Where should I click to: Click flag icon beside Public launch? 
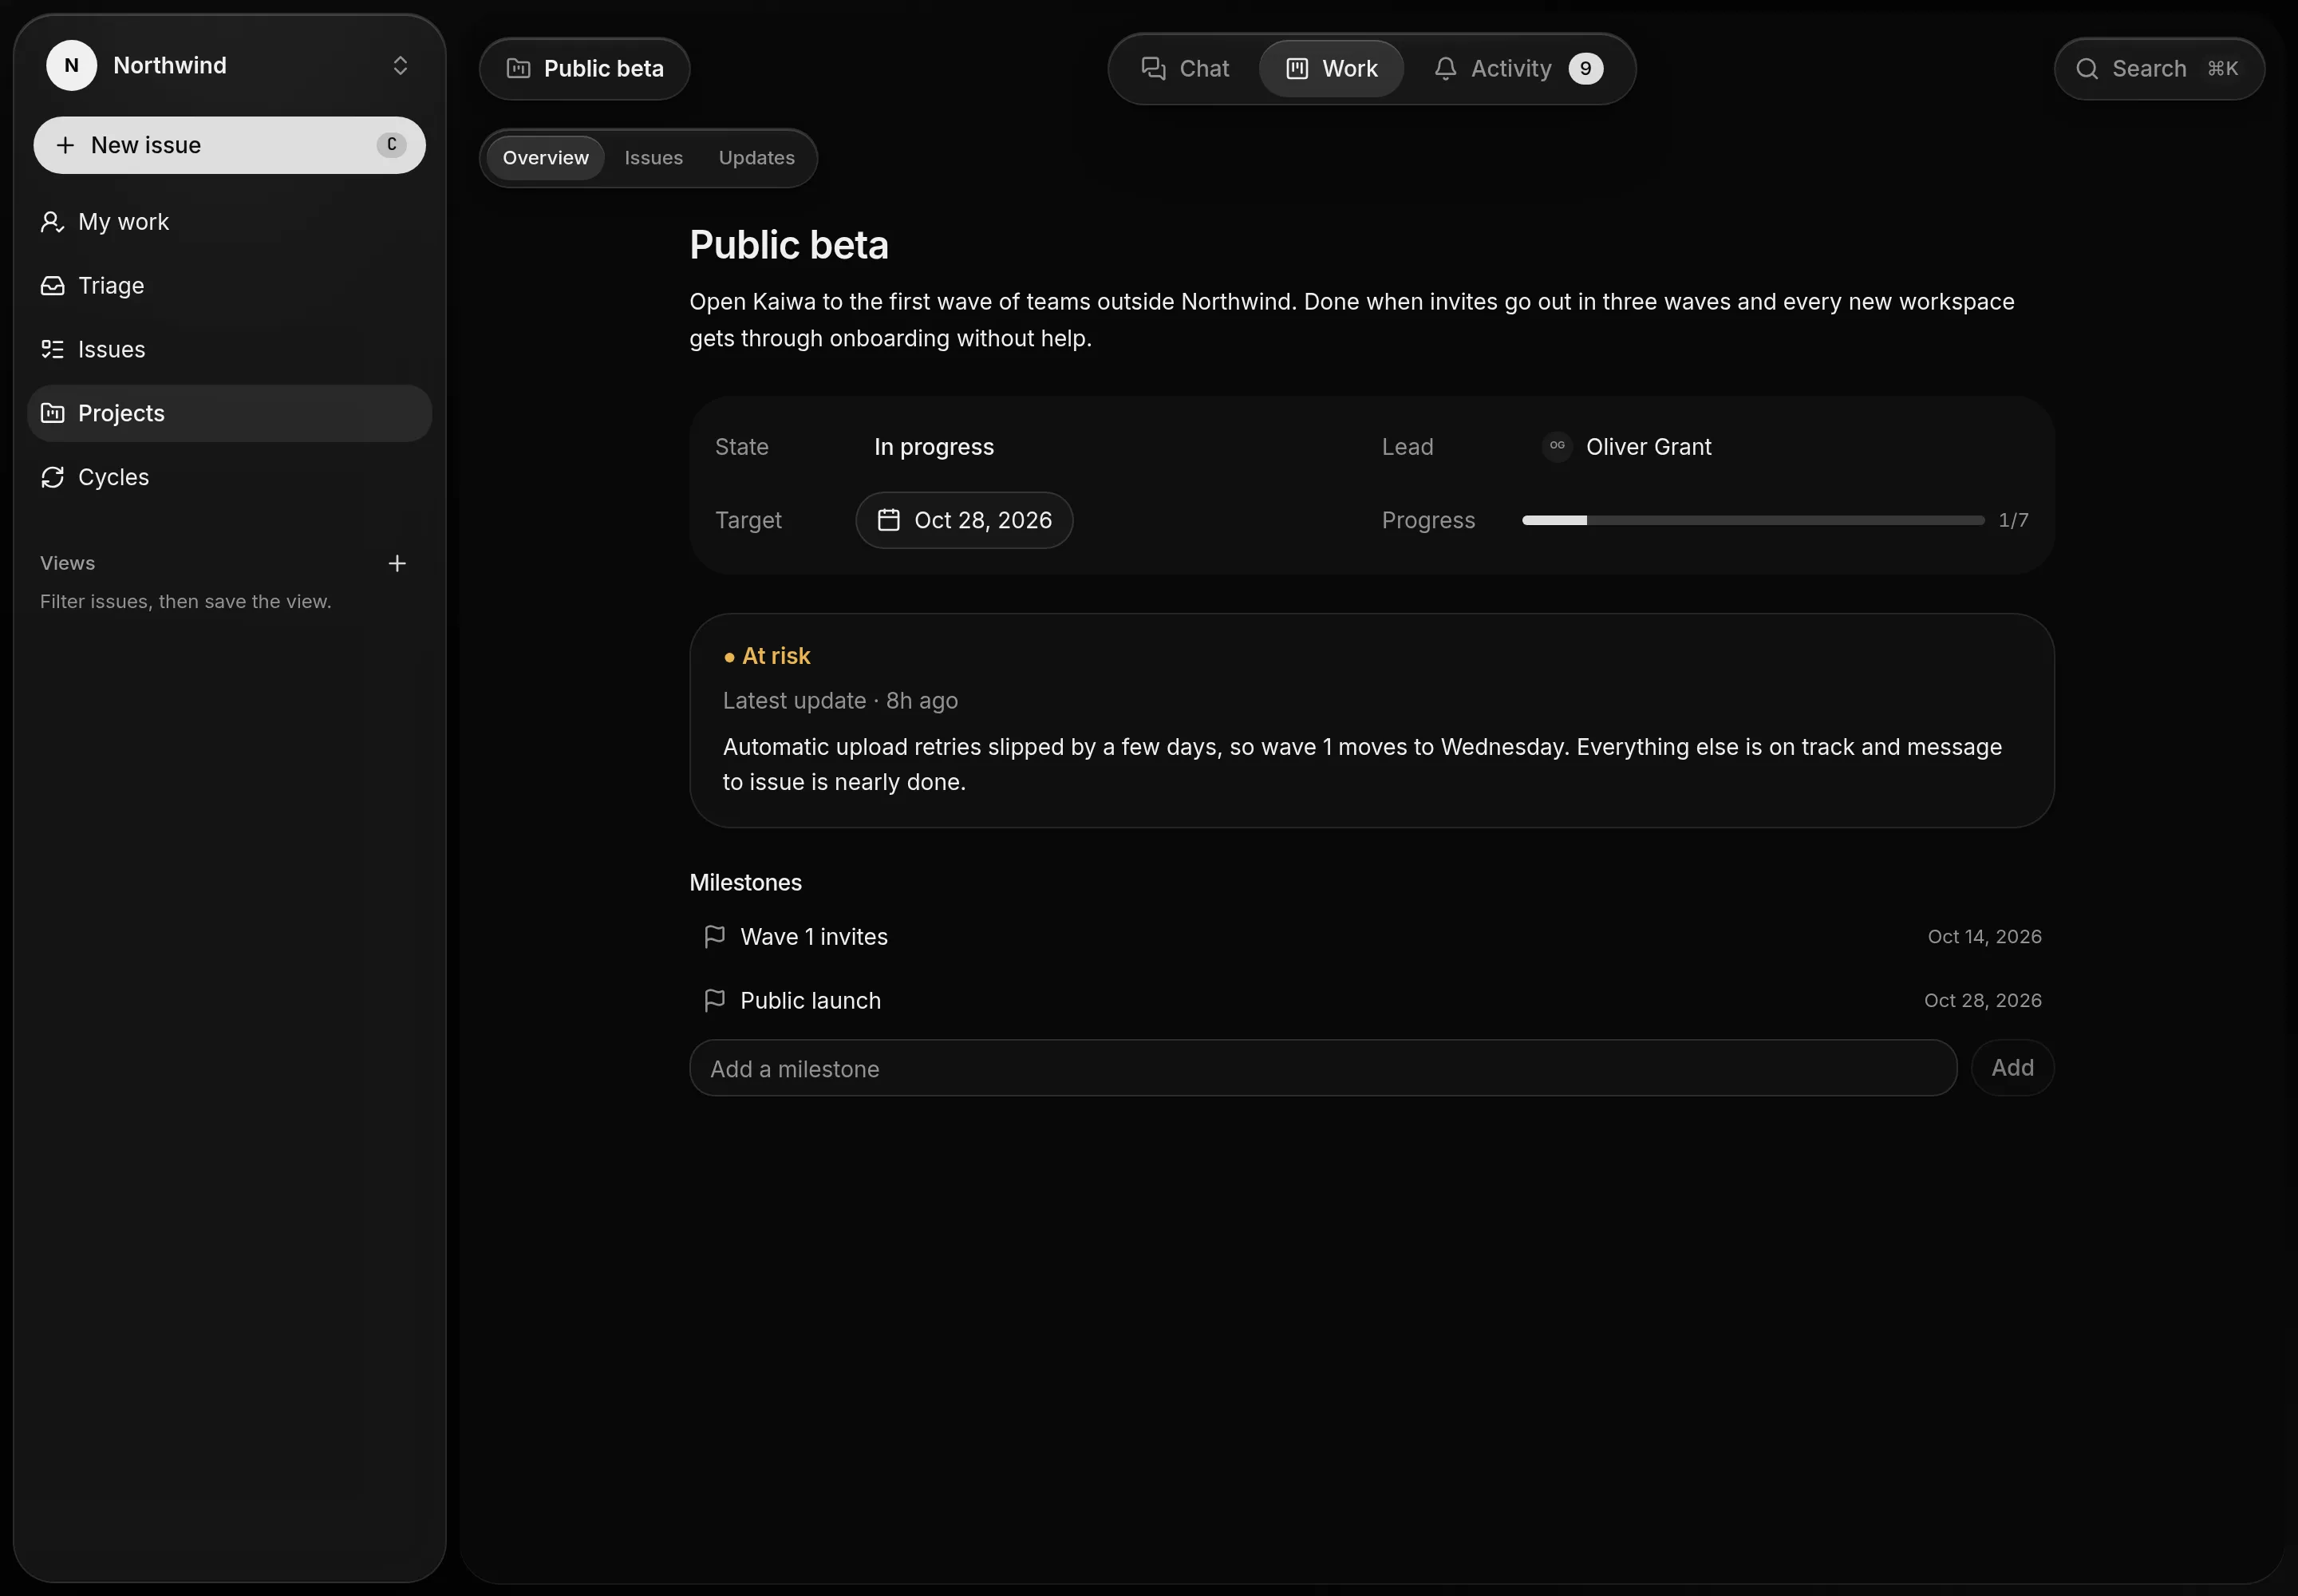pyautogui.click(x=714, y=1001)
